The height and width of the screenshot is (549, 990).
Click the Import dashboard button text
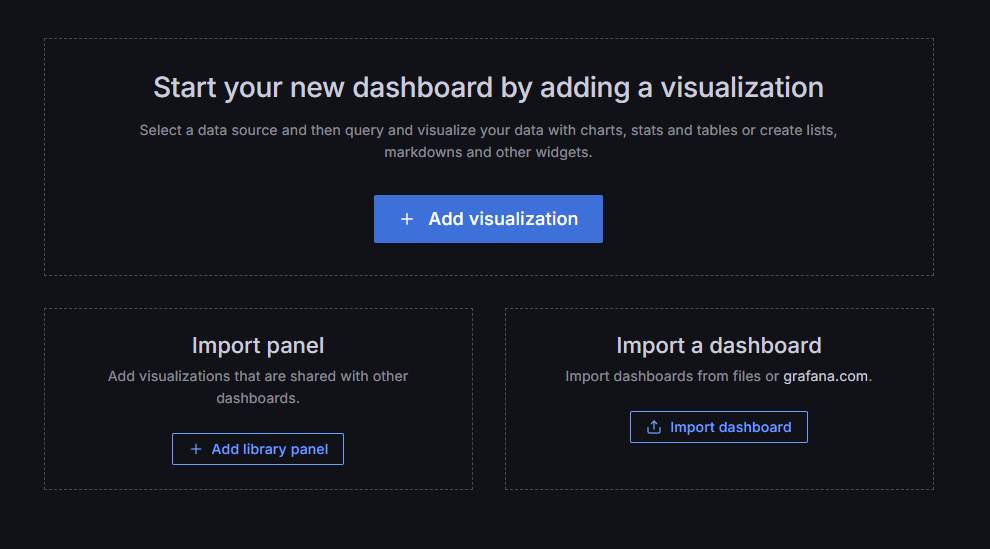731,427
